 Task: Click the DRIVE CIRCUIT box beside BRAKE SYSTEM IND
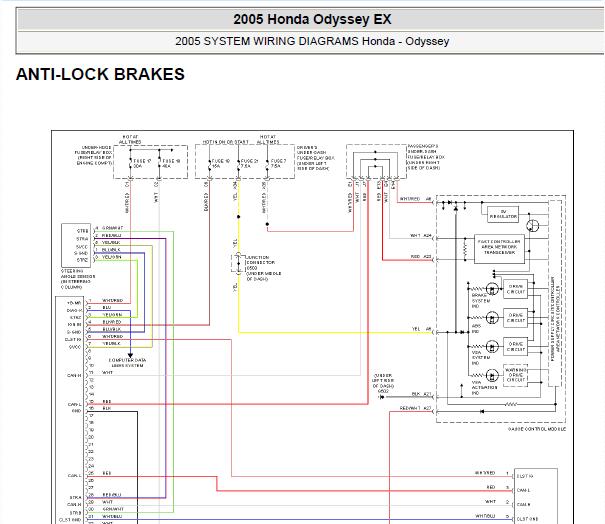point(515,289)
